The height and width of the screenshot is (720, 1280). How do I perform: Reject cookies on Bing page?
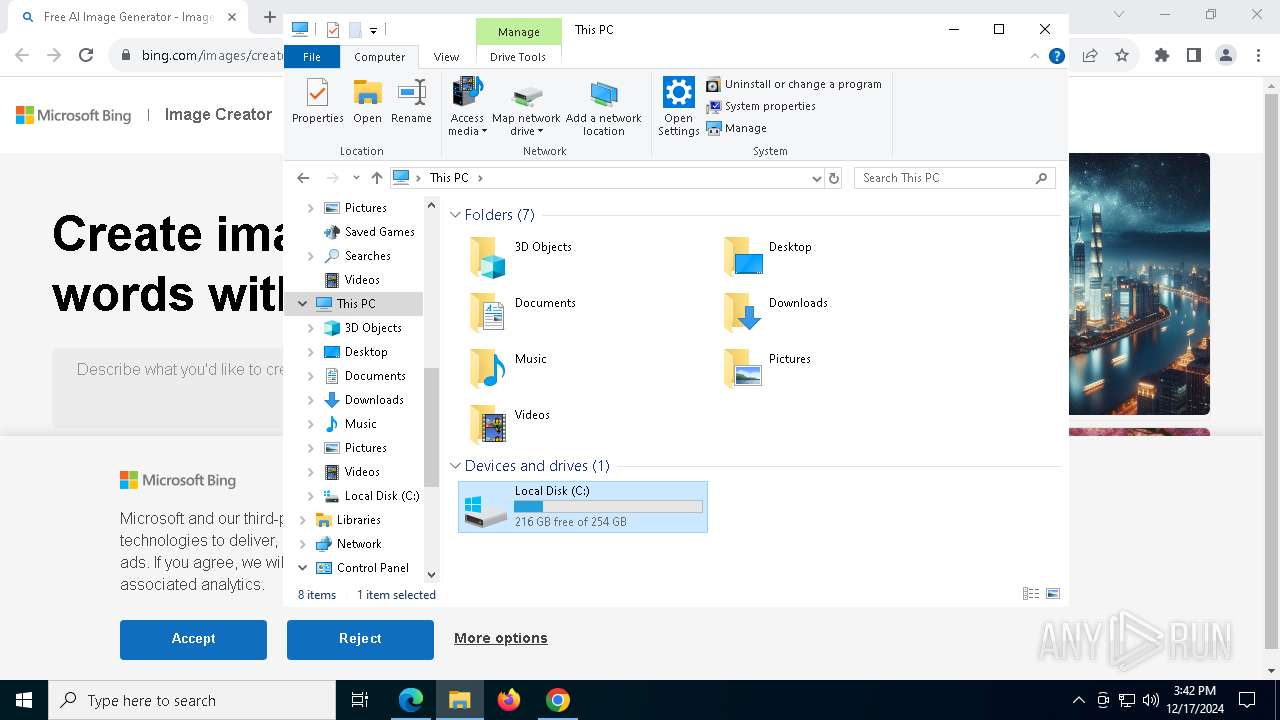click(360, 639)
